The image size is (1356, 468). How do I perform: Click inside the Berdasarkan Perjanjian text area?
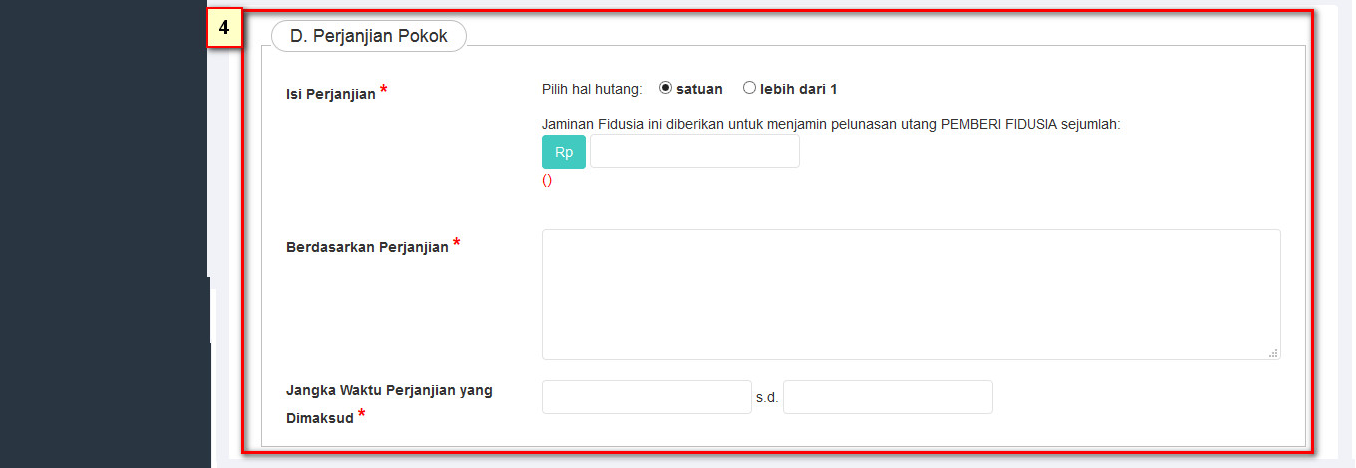click(x=910, y=294)
